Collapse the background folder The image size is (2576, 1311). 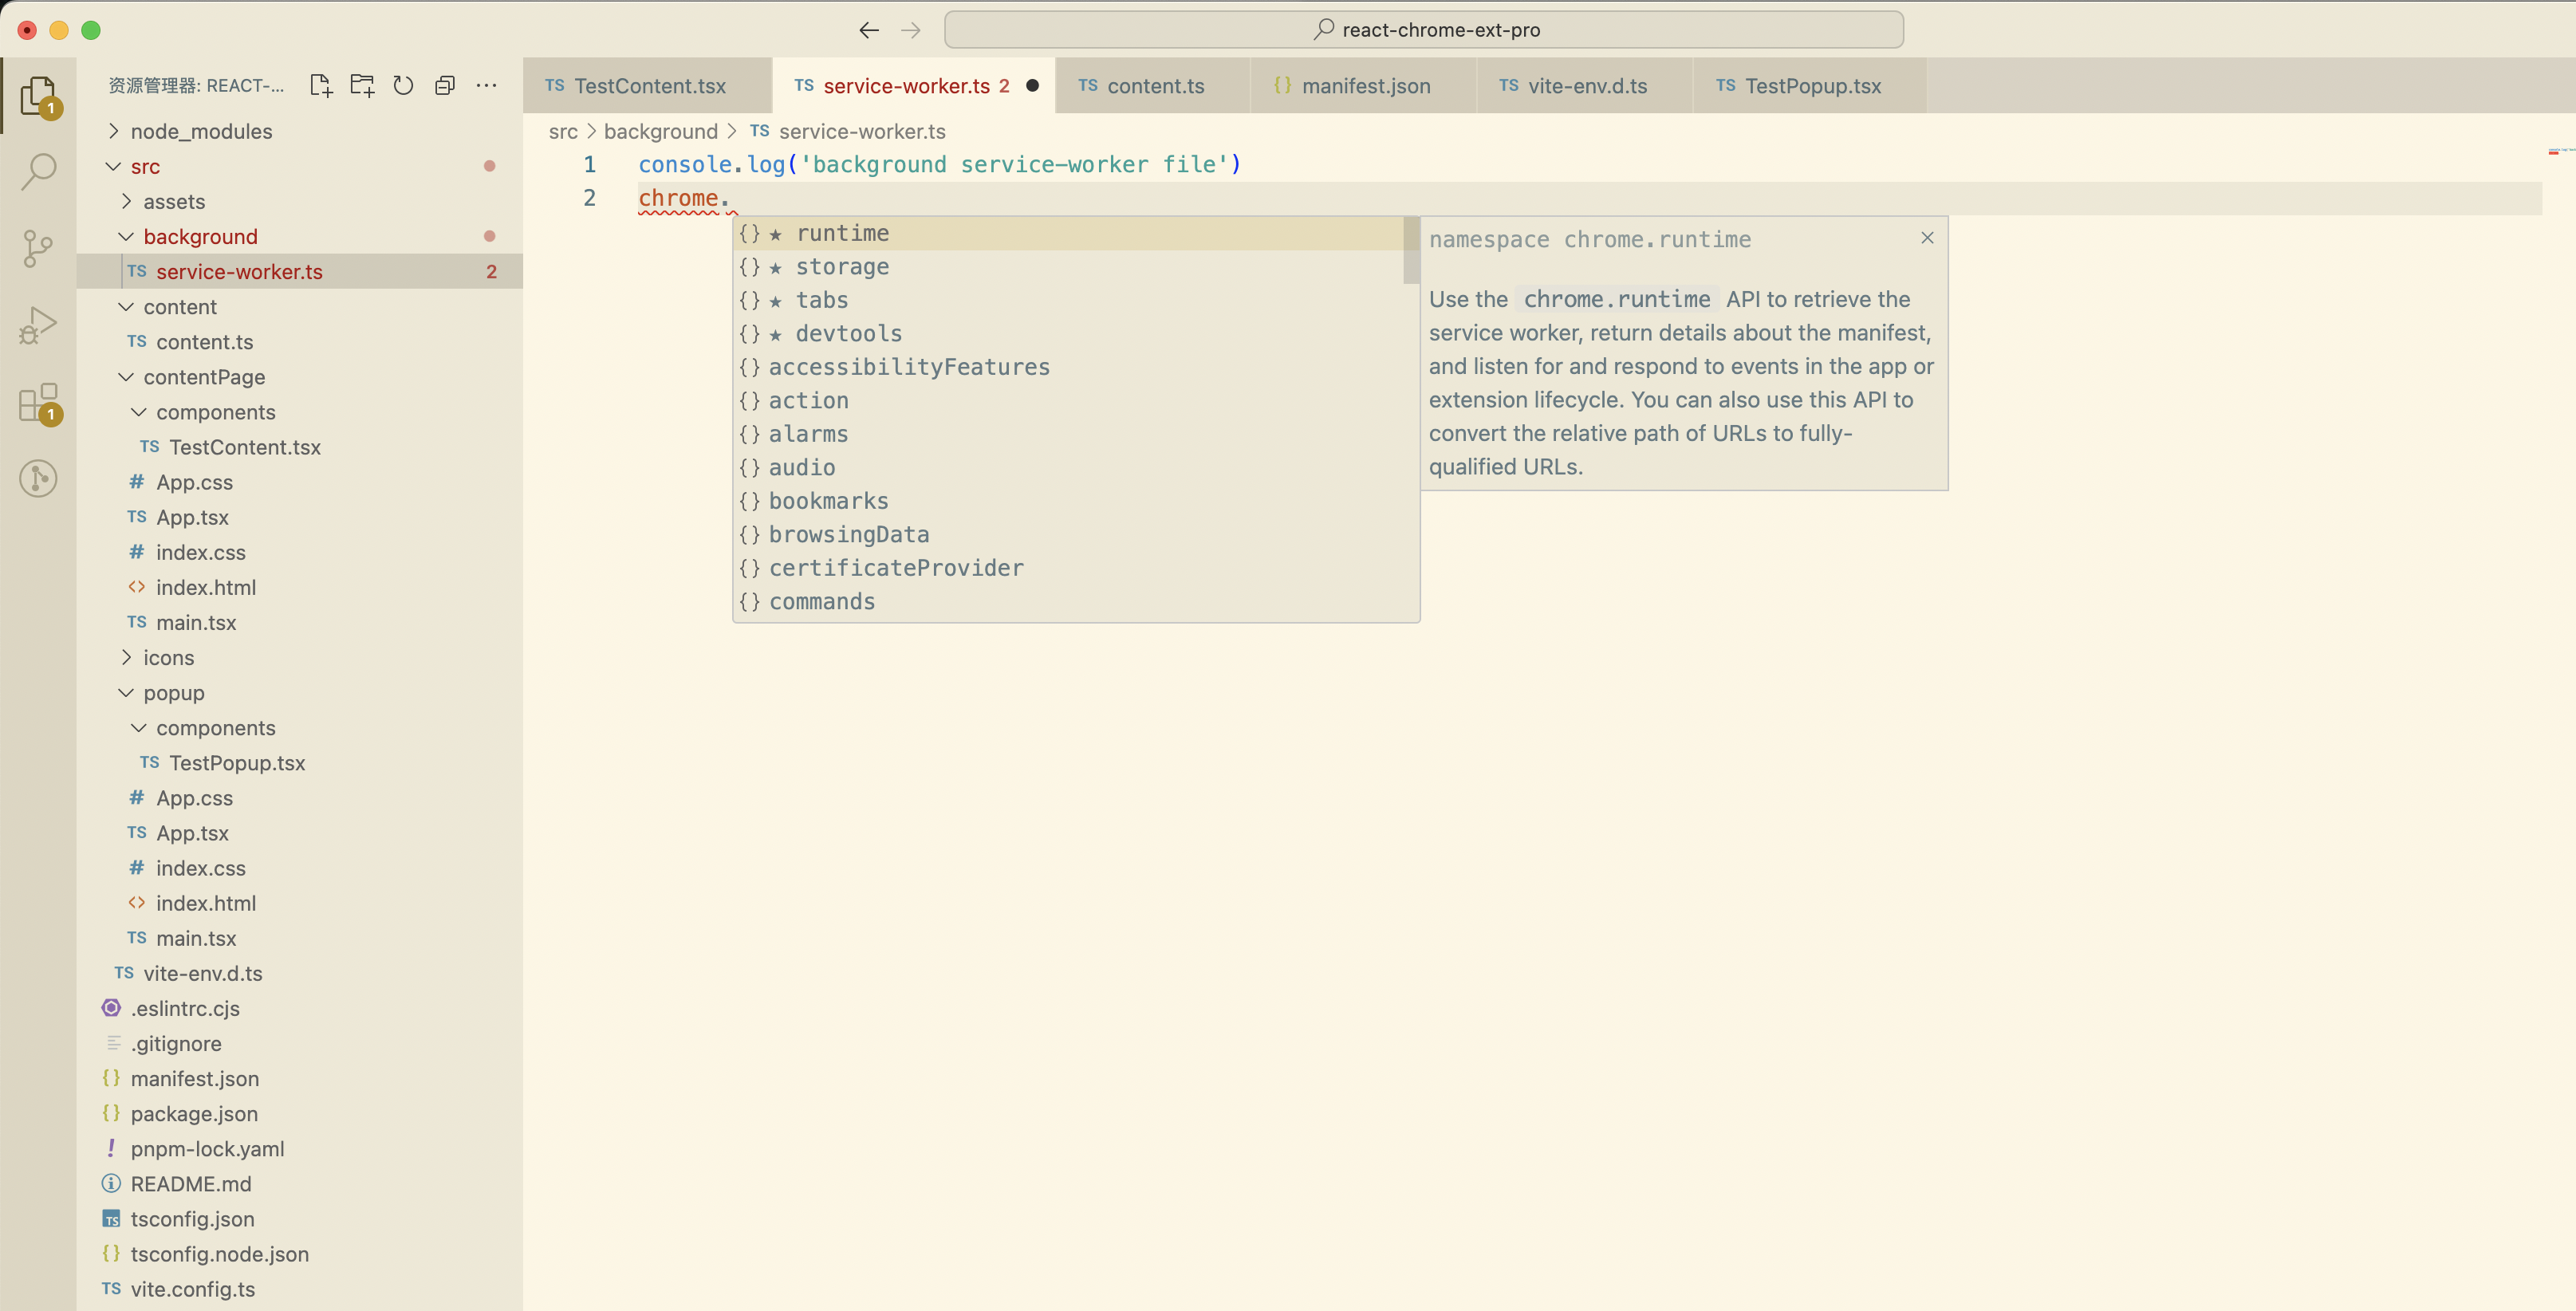point(200,237)
